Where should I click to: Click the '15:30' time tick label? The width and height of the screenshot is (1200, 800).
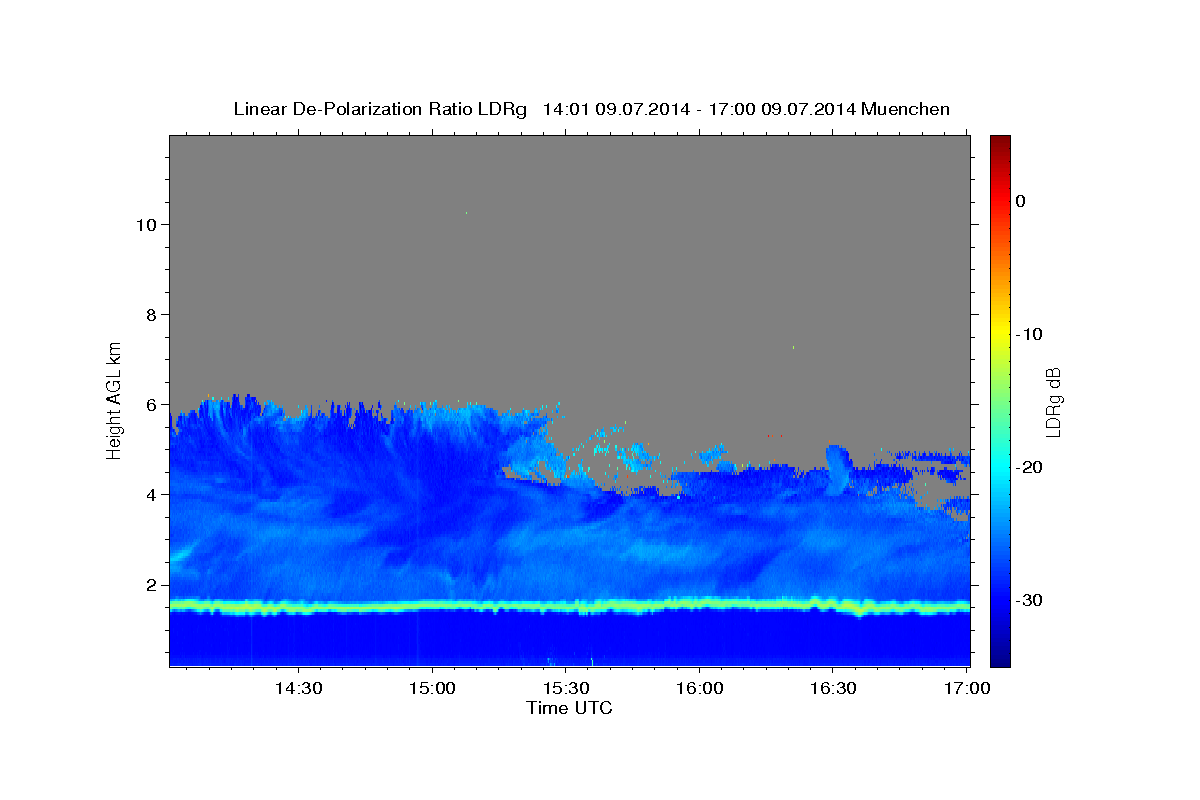(565, 688)
